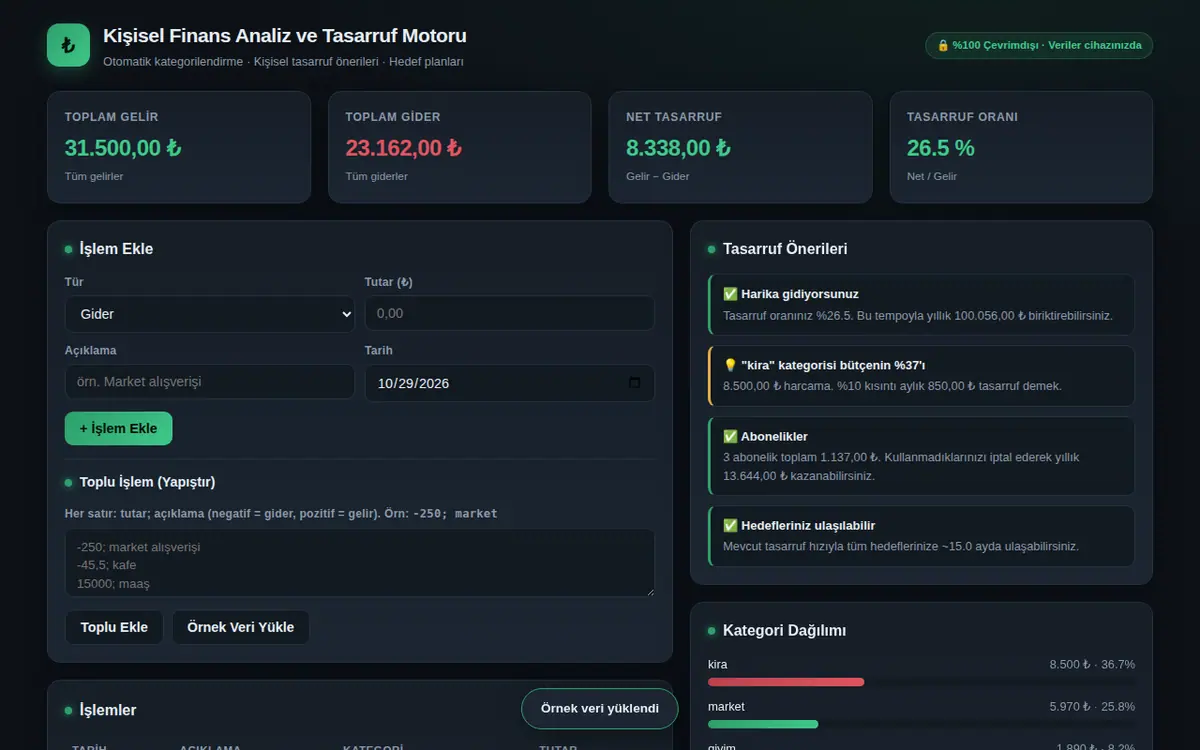Click the kira amount 8.500 ₺ · 36.7%
Screen dimensions: 1200x750
(x=1092, y=664)
